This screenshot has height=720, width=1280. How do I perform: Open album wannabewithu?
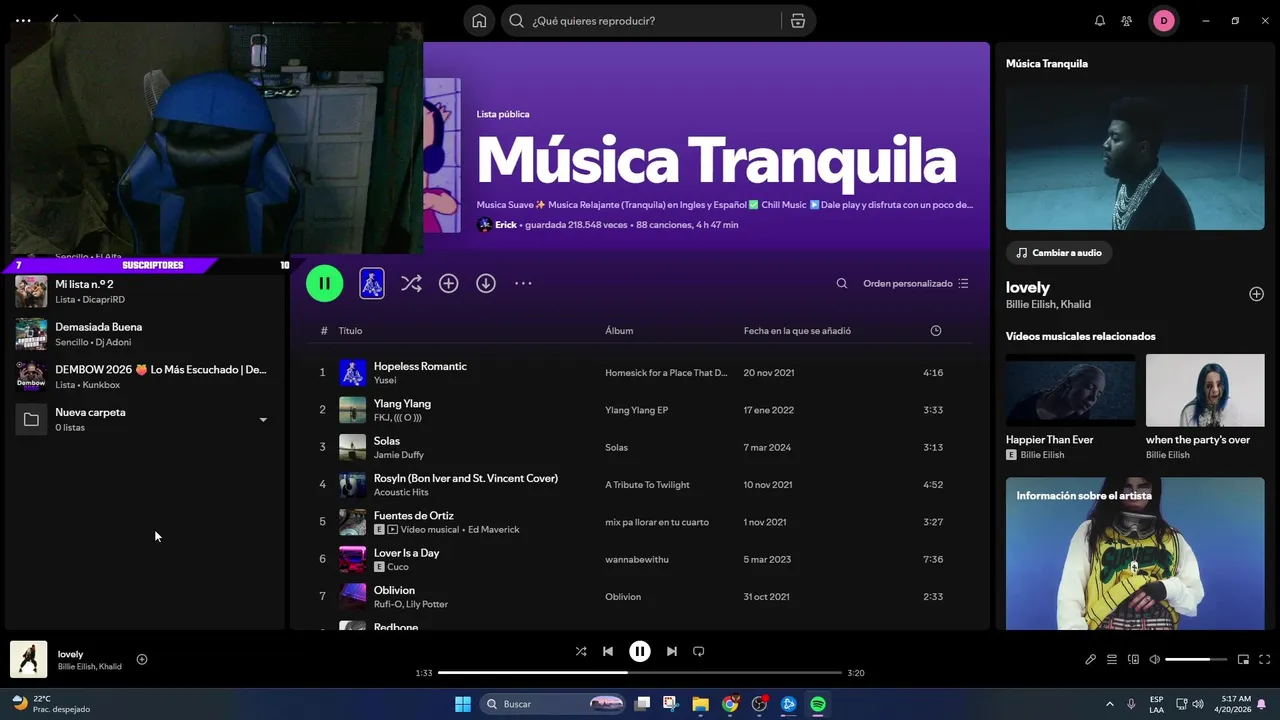(x=637, y=560)
